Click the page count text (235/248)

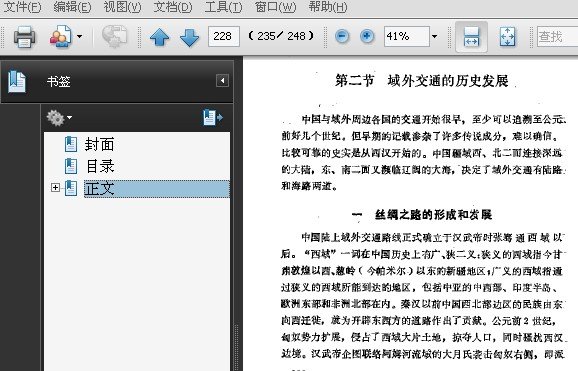(281, 36)
